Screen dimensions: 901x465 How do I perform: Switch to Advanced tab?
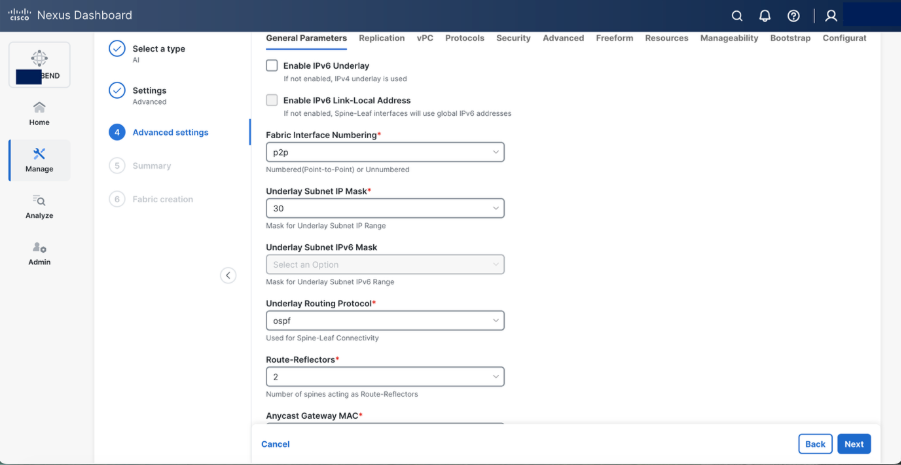(563, 38)
